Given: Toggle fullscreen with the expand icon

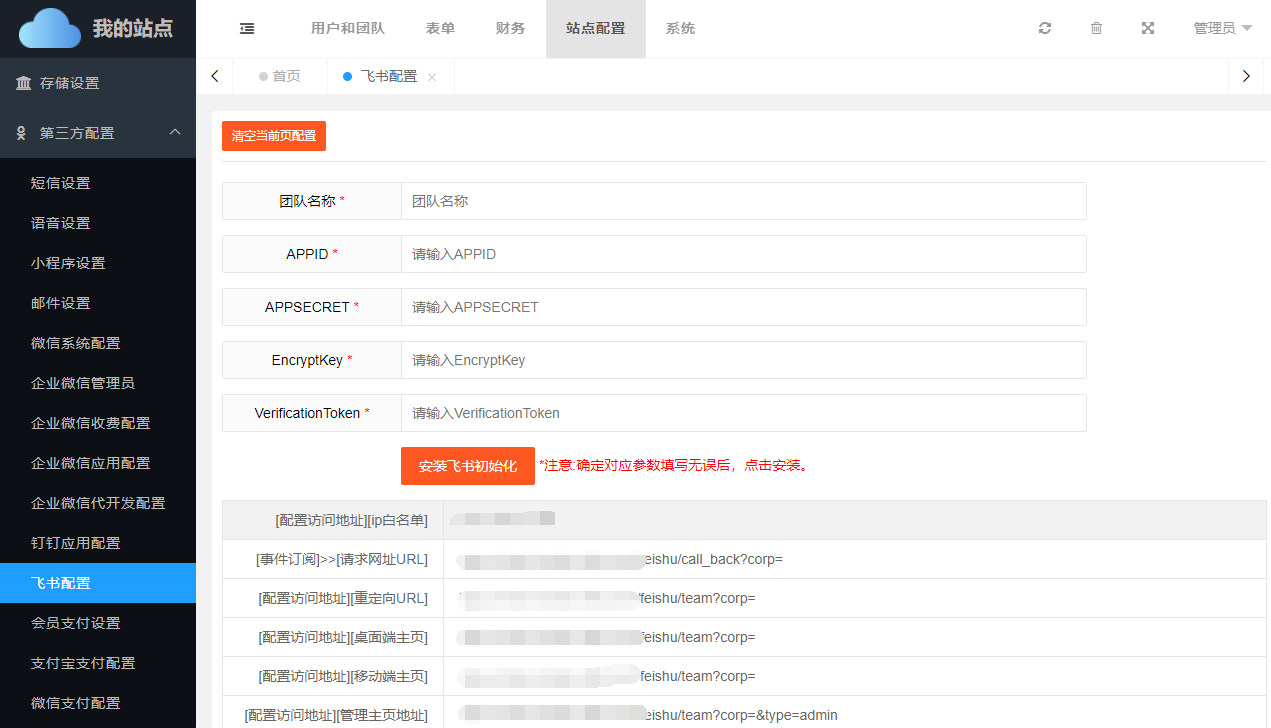Looking at the screenshot, I should (x=1148, y=29).
